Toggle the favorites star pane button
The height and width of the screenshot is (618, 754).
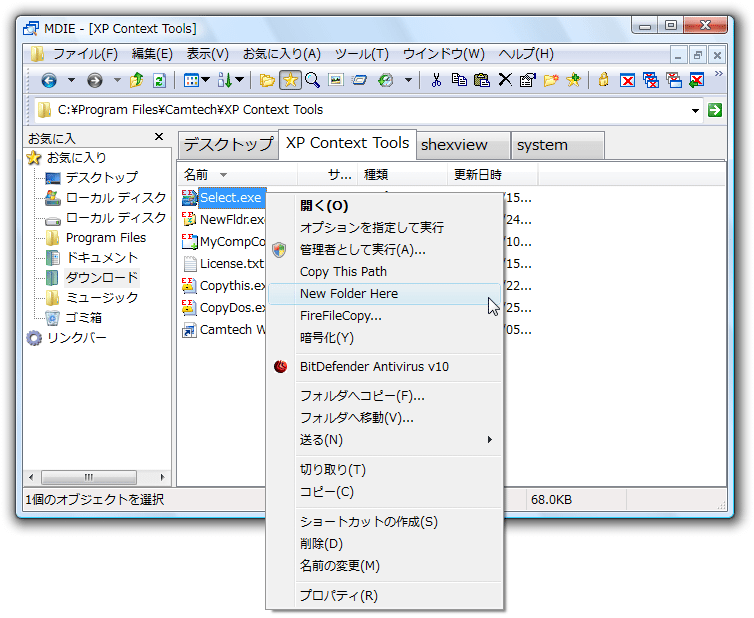(290, 80)
